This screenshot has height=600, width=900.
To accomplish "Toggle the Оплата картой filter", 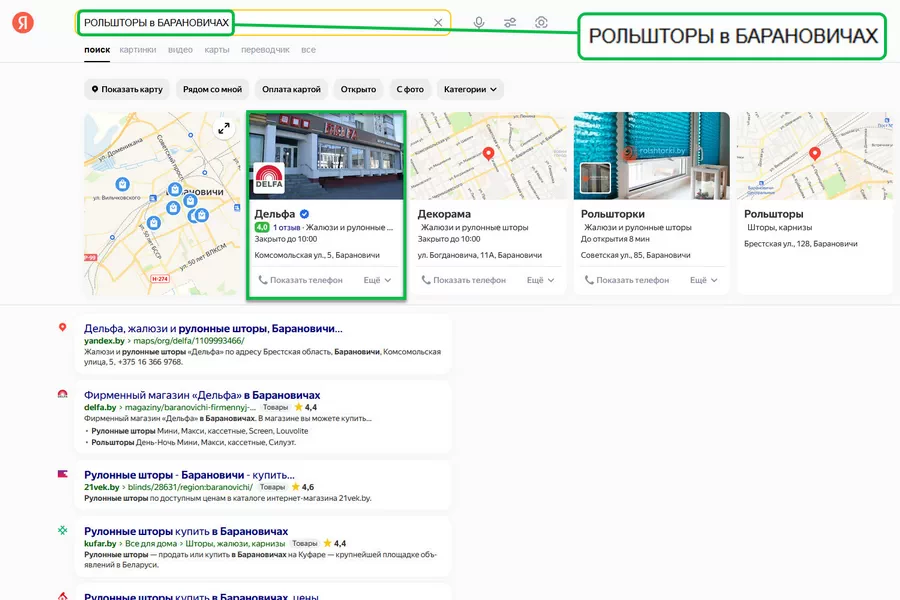I will [292, 89].
